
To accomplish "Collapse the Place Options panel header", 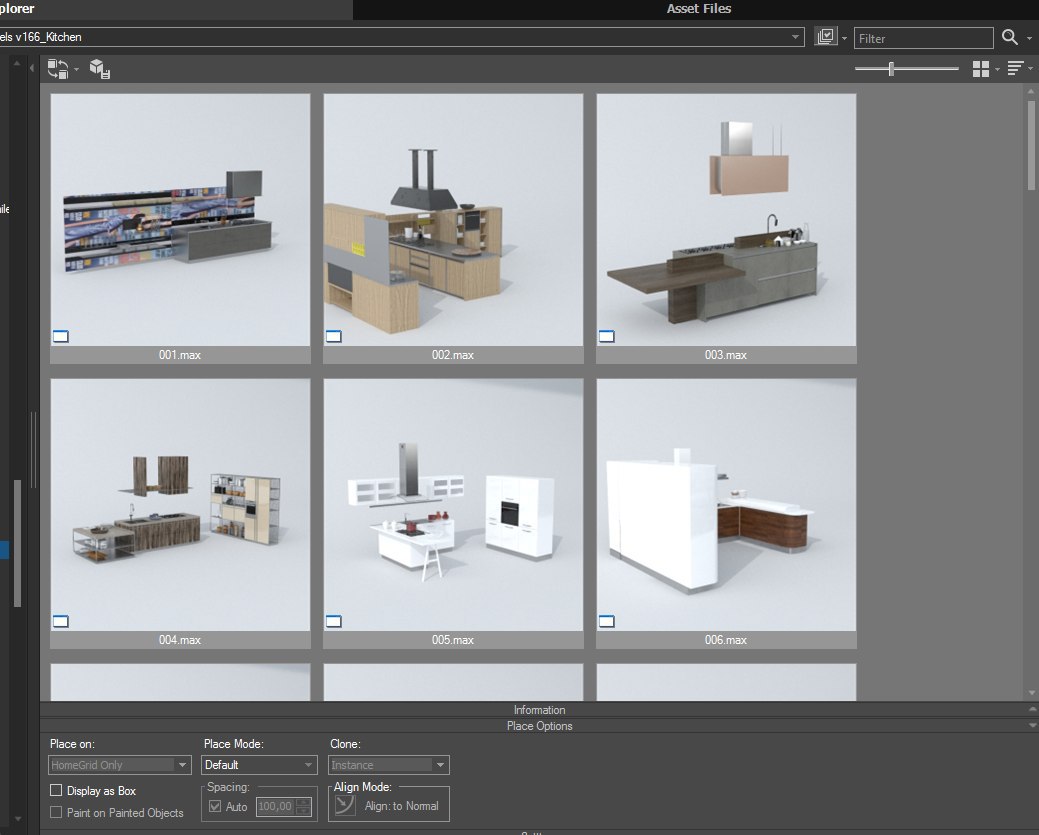I will [x=539, y=726].
